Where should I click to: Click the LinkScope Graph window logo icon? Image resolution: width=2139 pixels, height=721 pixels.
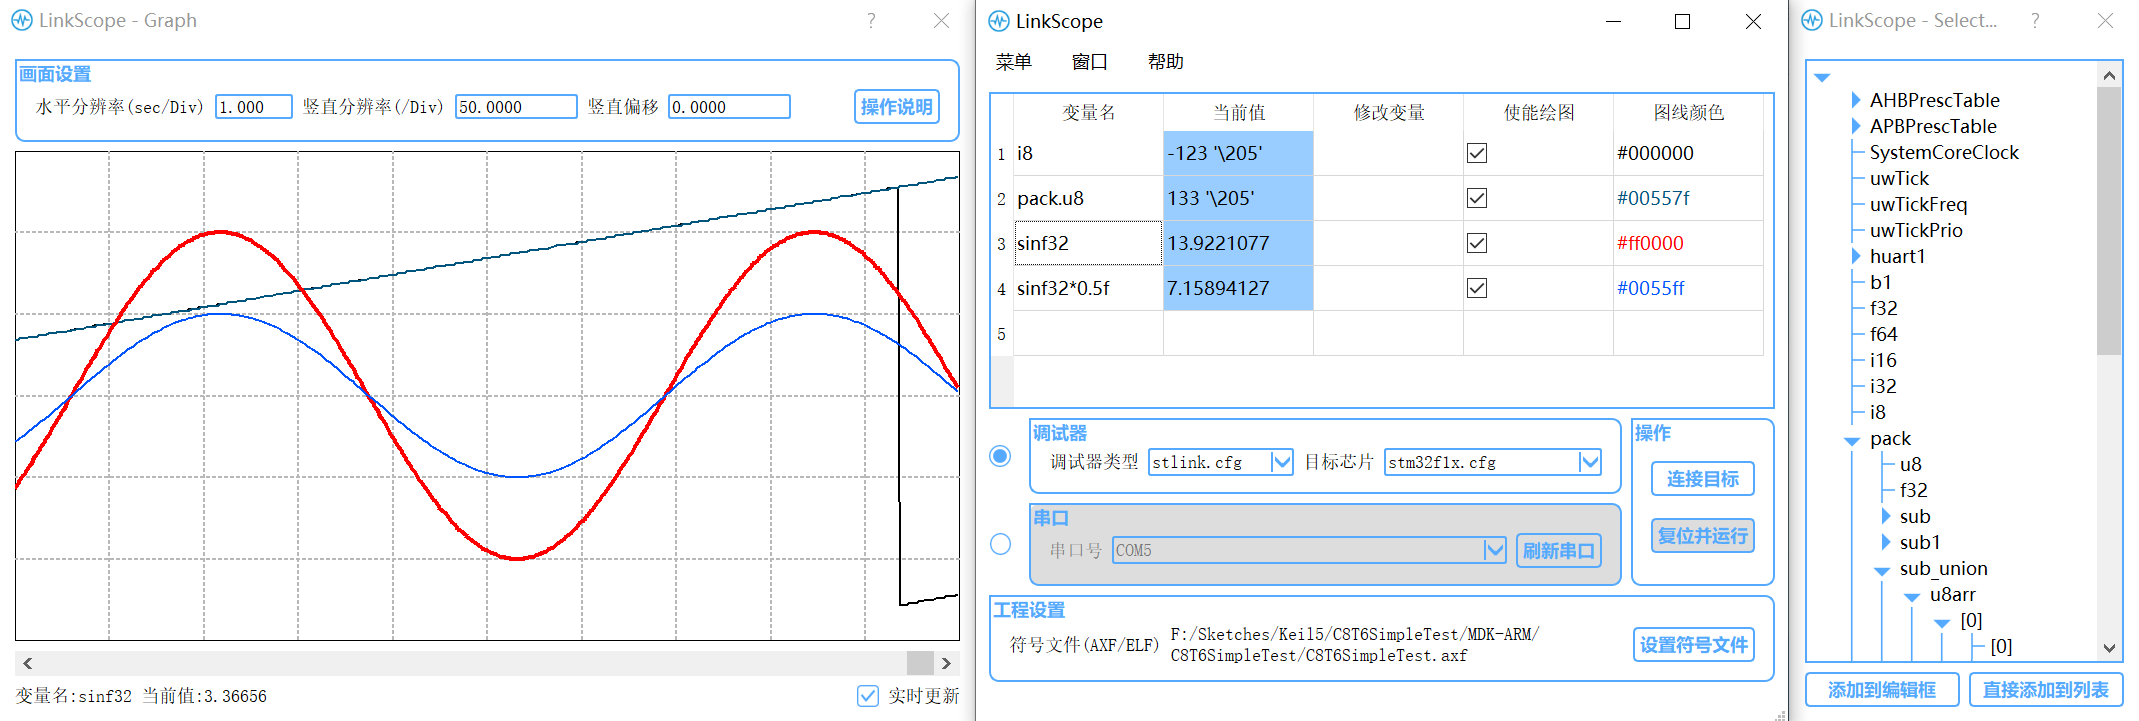22,20
